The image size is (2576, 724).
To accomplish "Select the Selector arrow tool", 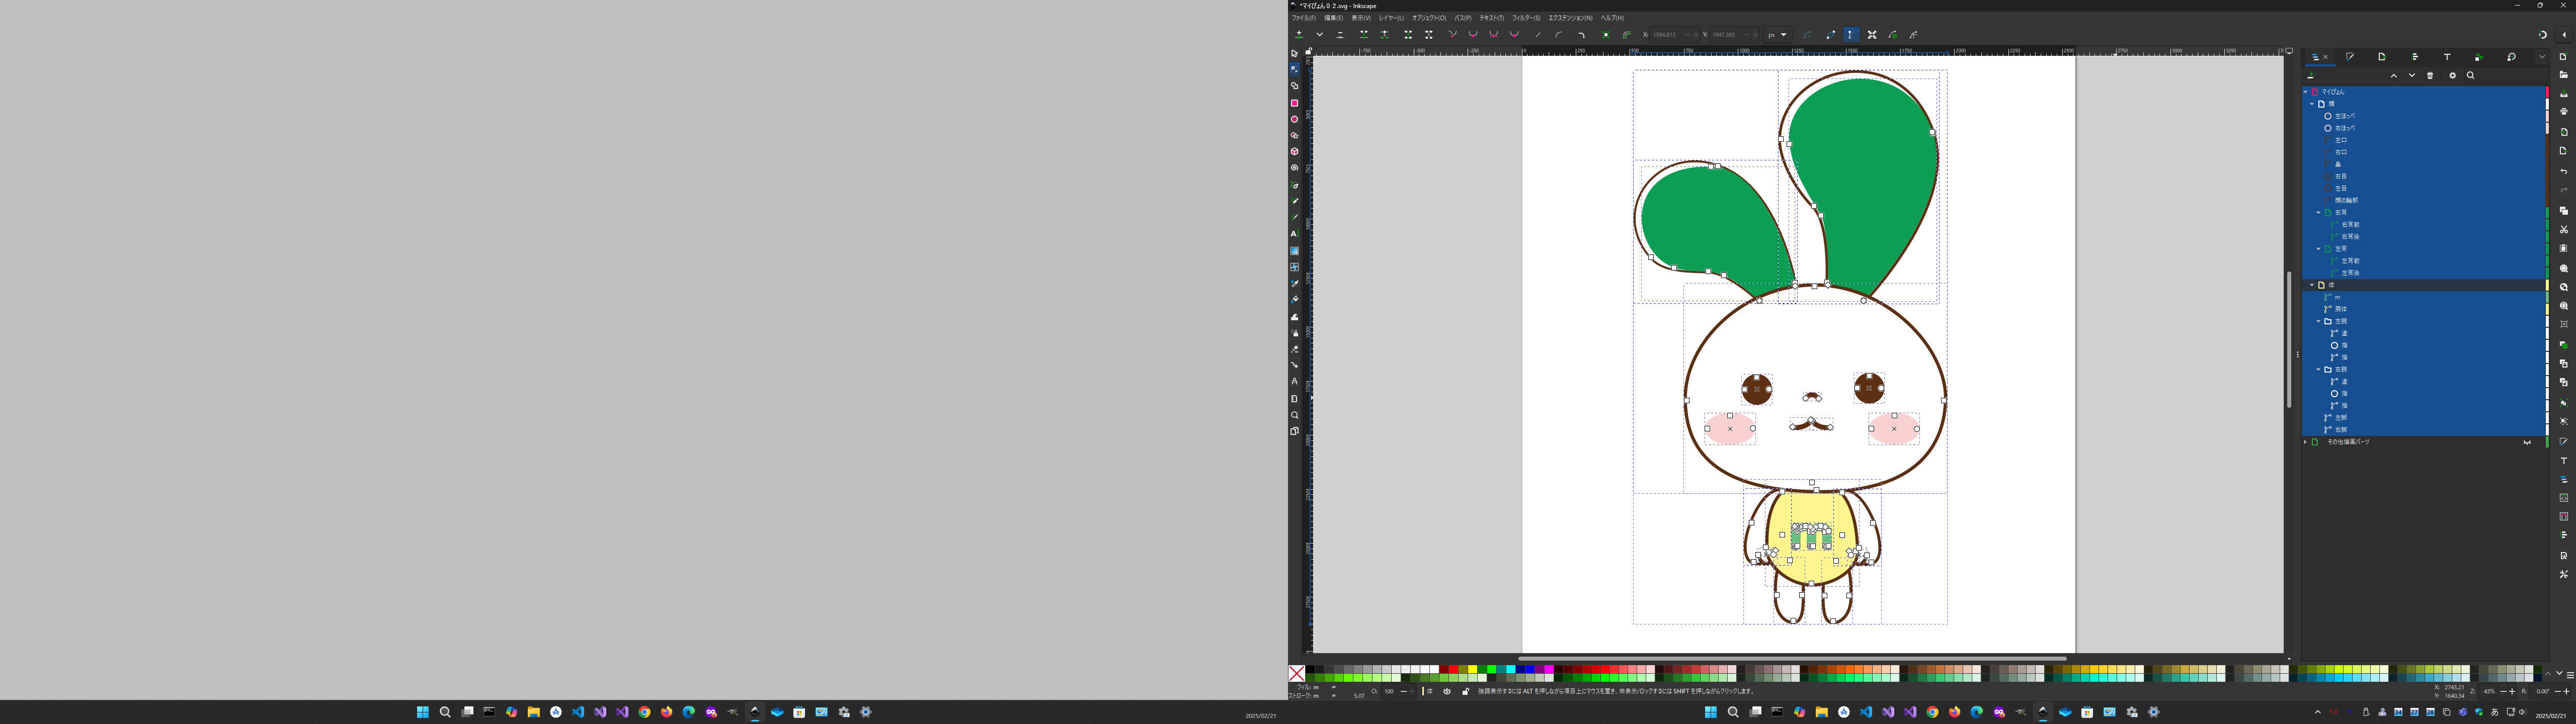I will (x=1294, y=54).
